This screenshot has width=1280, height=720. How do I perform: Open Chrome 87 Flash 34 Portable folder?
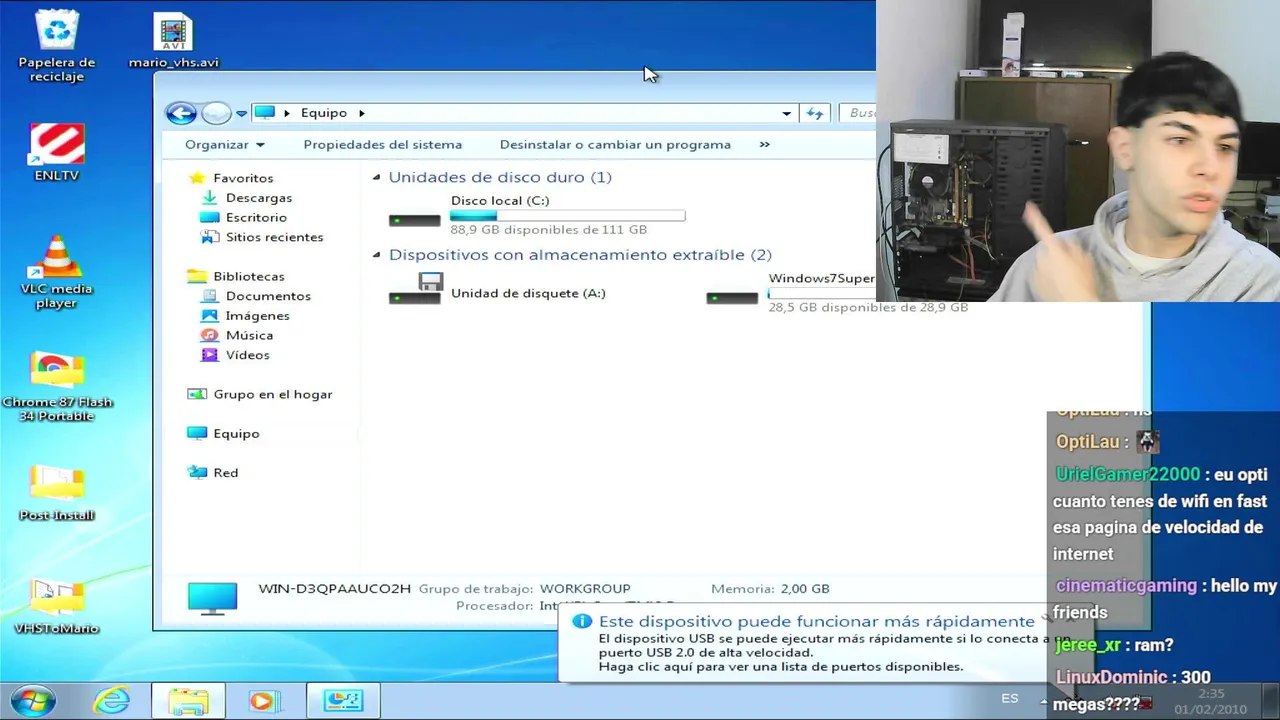coord(57,386)
